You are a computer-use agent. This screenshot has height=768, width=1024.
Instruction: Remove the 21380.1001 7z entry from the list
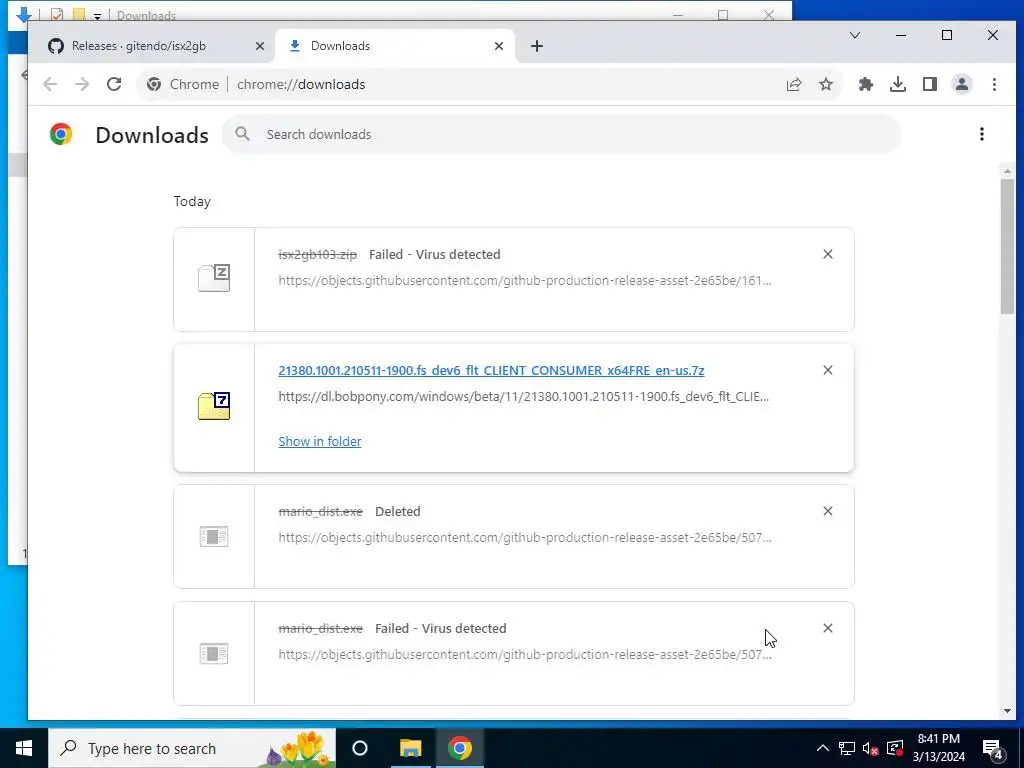(827, 370)
